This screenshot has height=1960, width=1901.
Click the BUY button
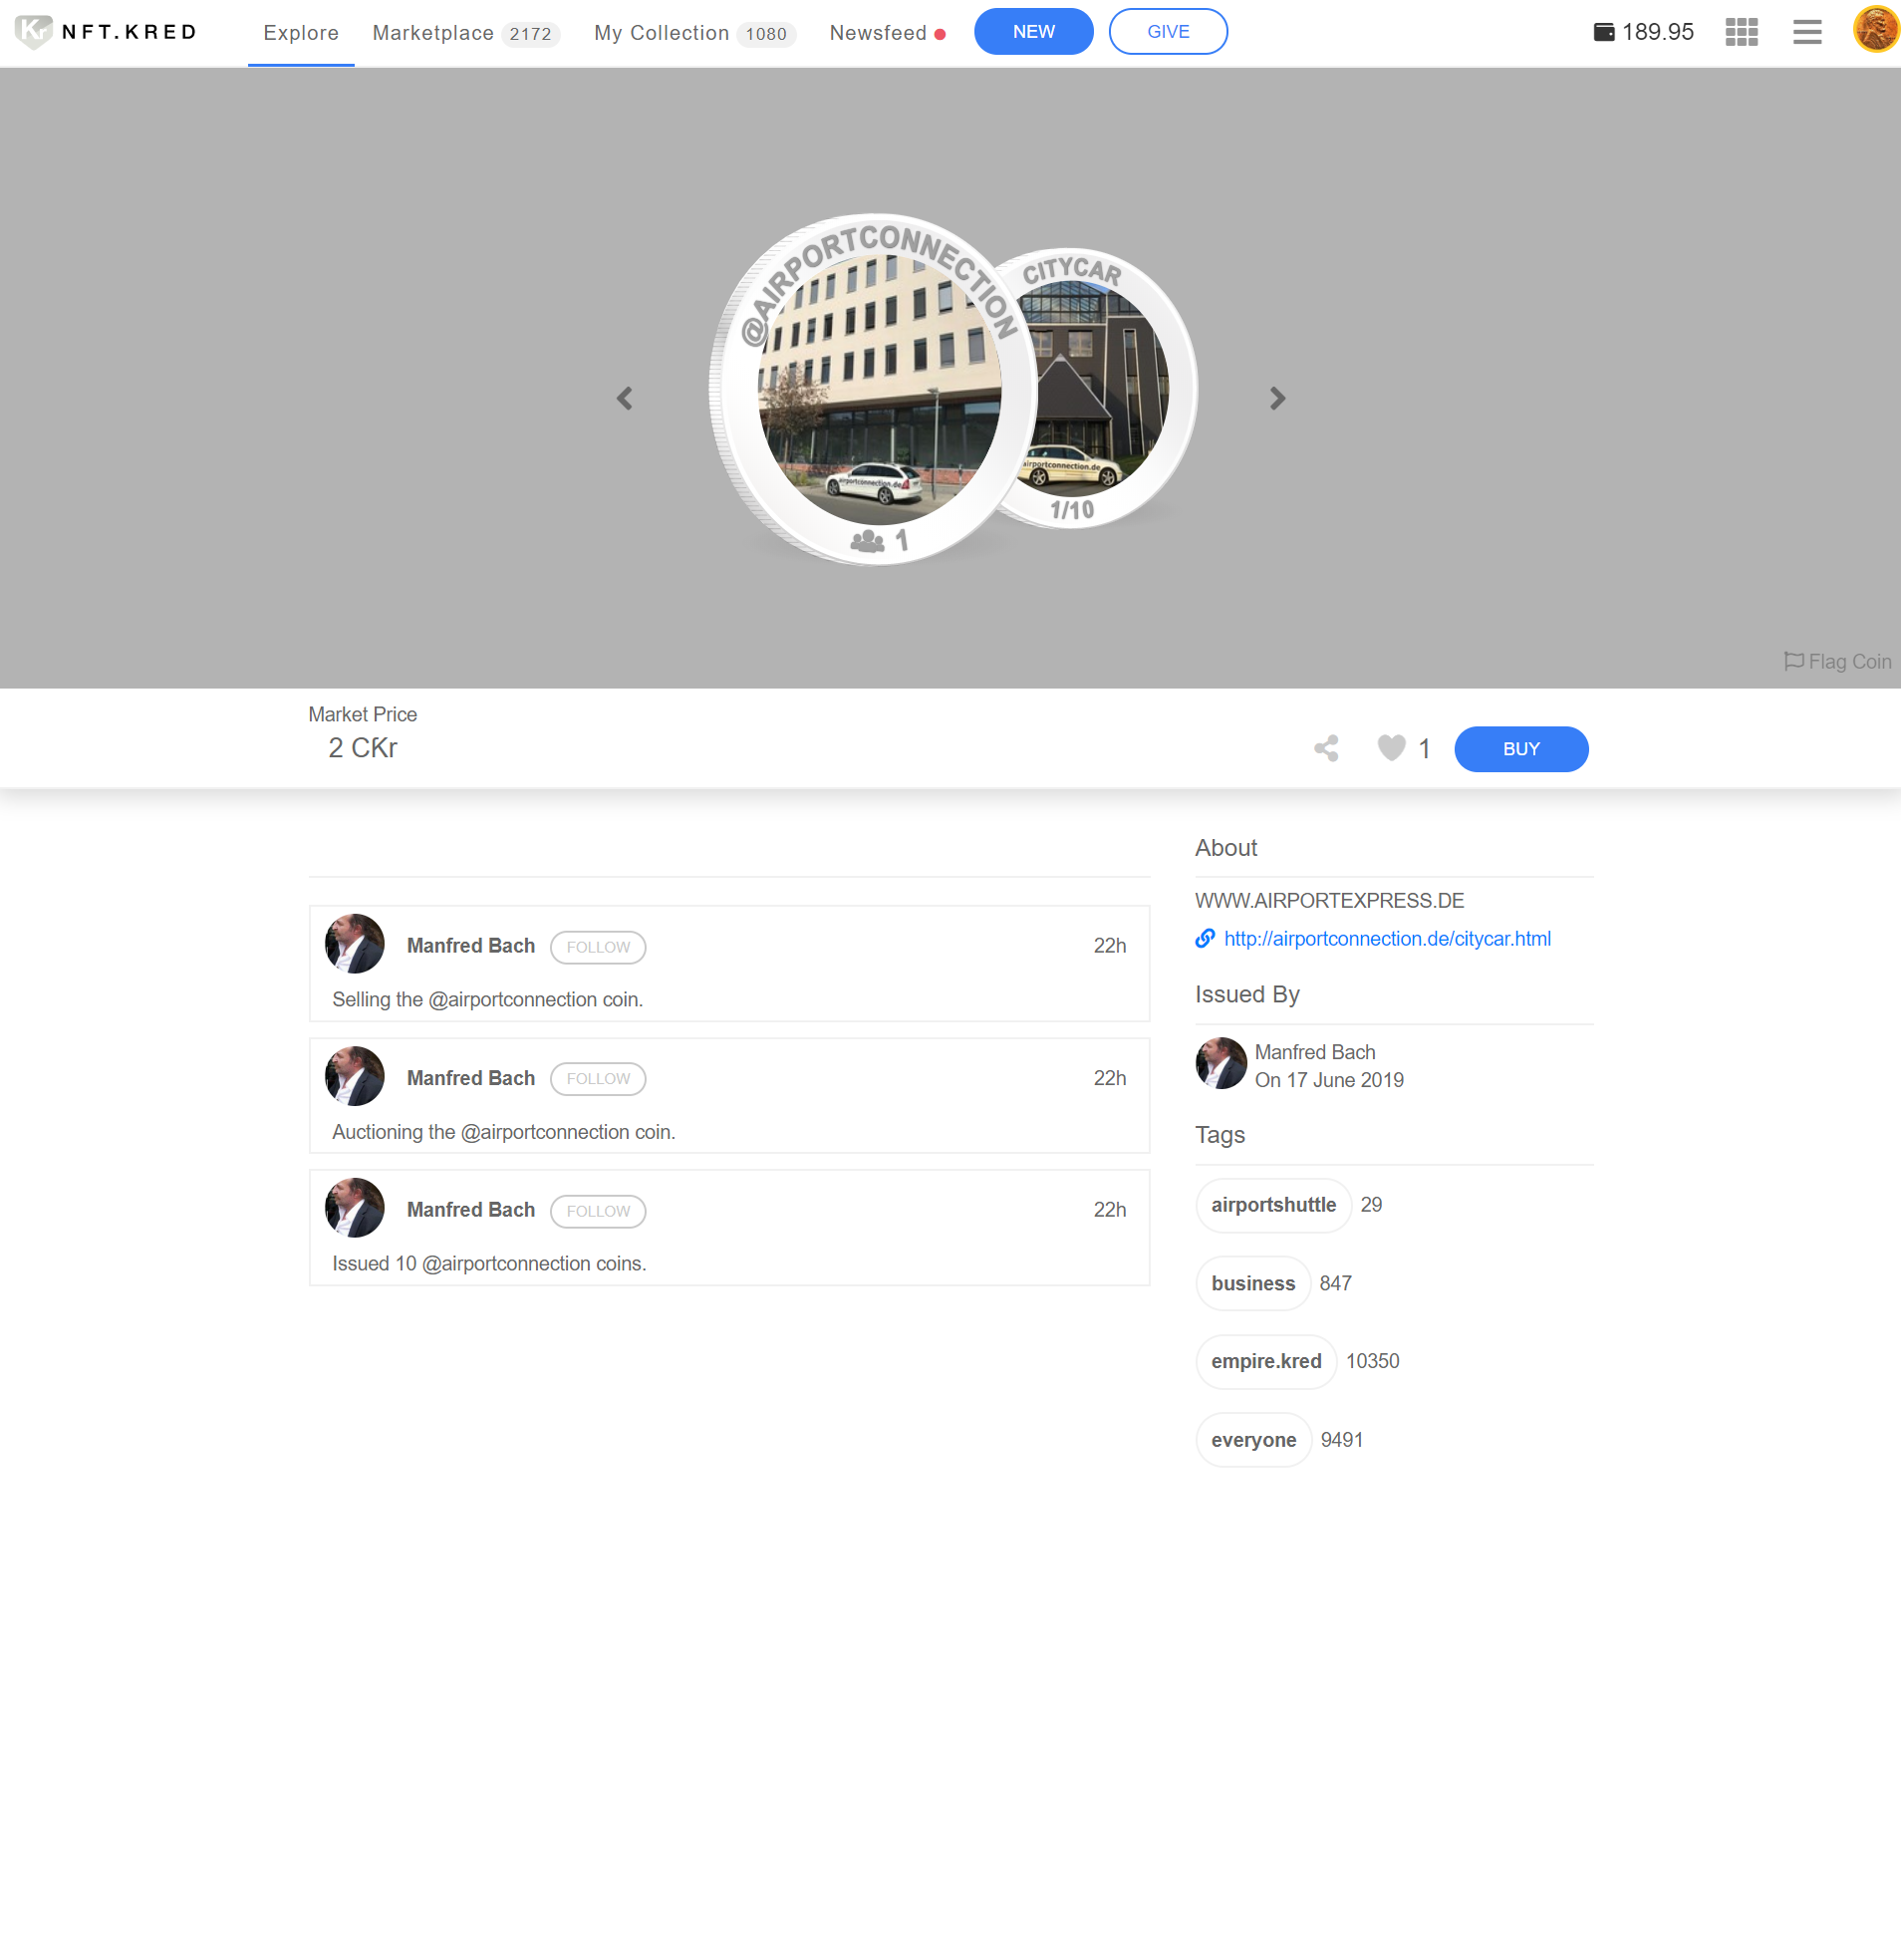pyautogui.click(x=1521, y=749)
